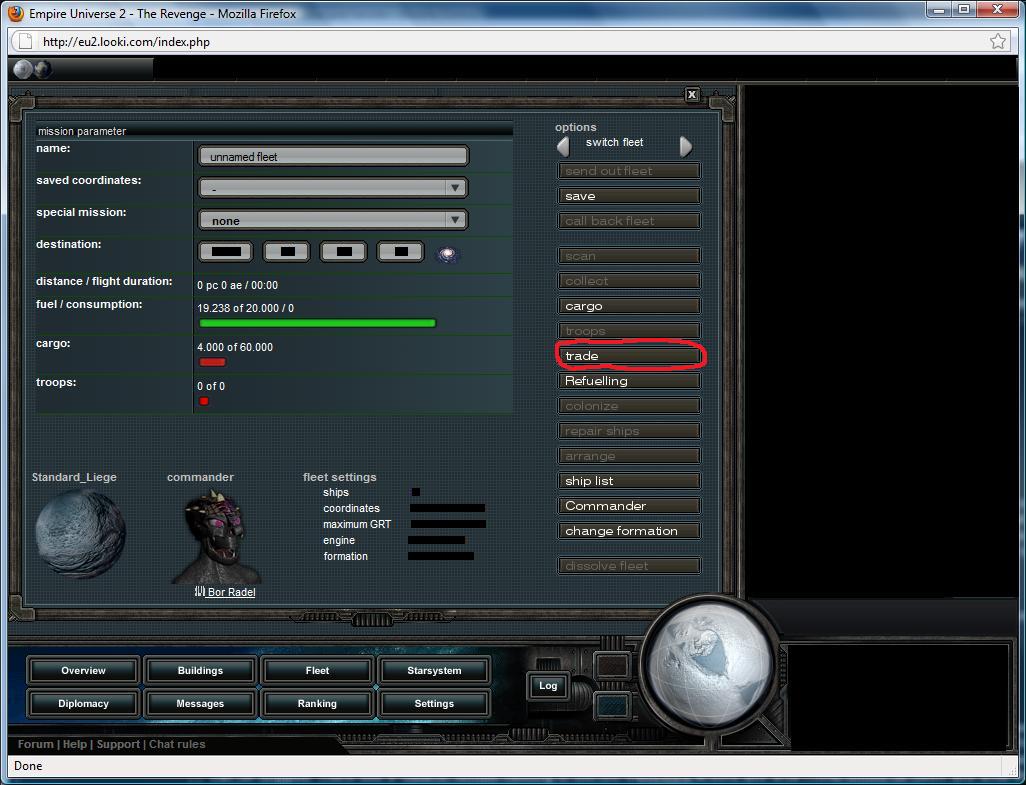Click the red troops indicator
The width and height of the screenshot is (1026, 785).
pos(203,401)
